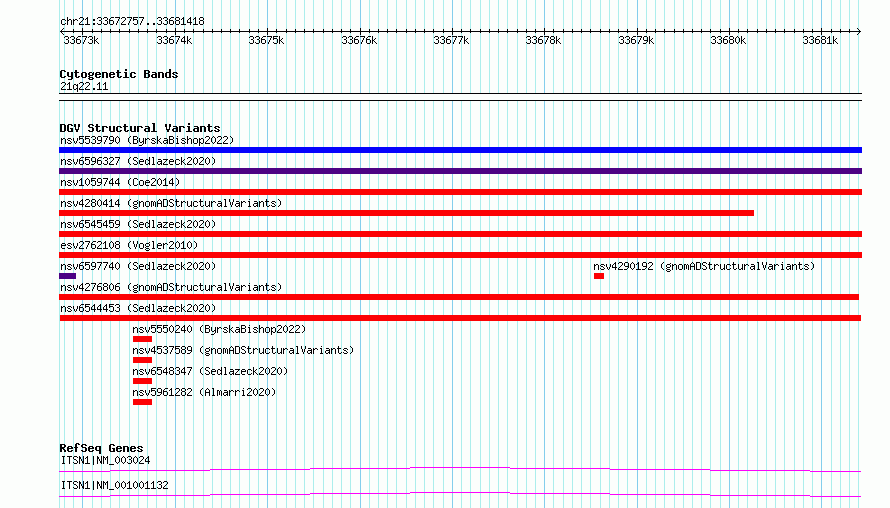
Task: Click the nsv6544453 (Sedlazeck2020) label
Action: pos(138,308)
